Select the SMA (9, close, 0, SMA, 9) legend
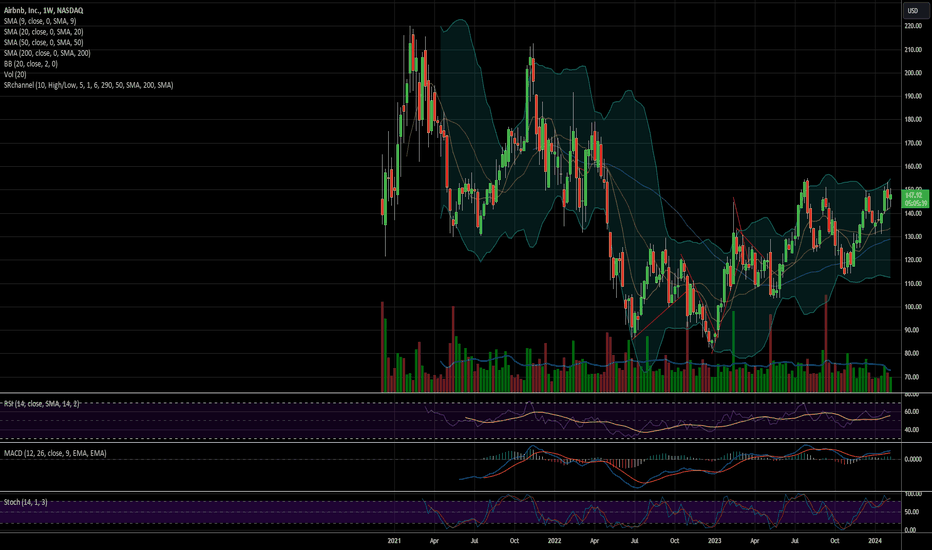The image size is (932, 550). point(40,21)
